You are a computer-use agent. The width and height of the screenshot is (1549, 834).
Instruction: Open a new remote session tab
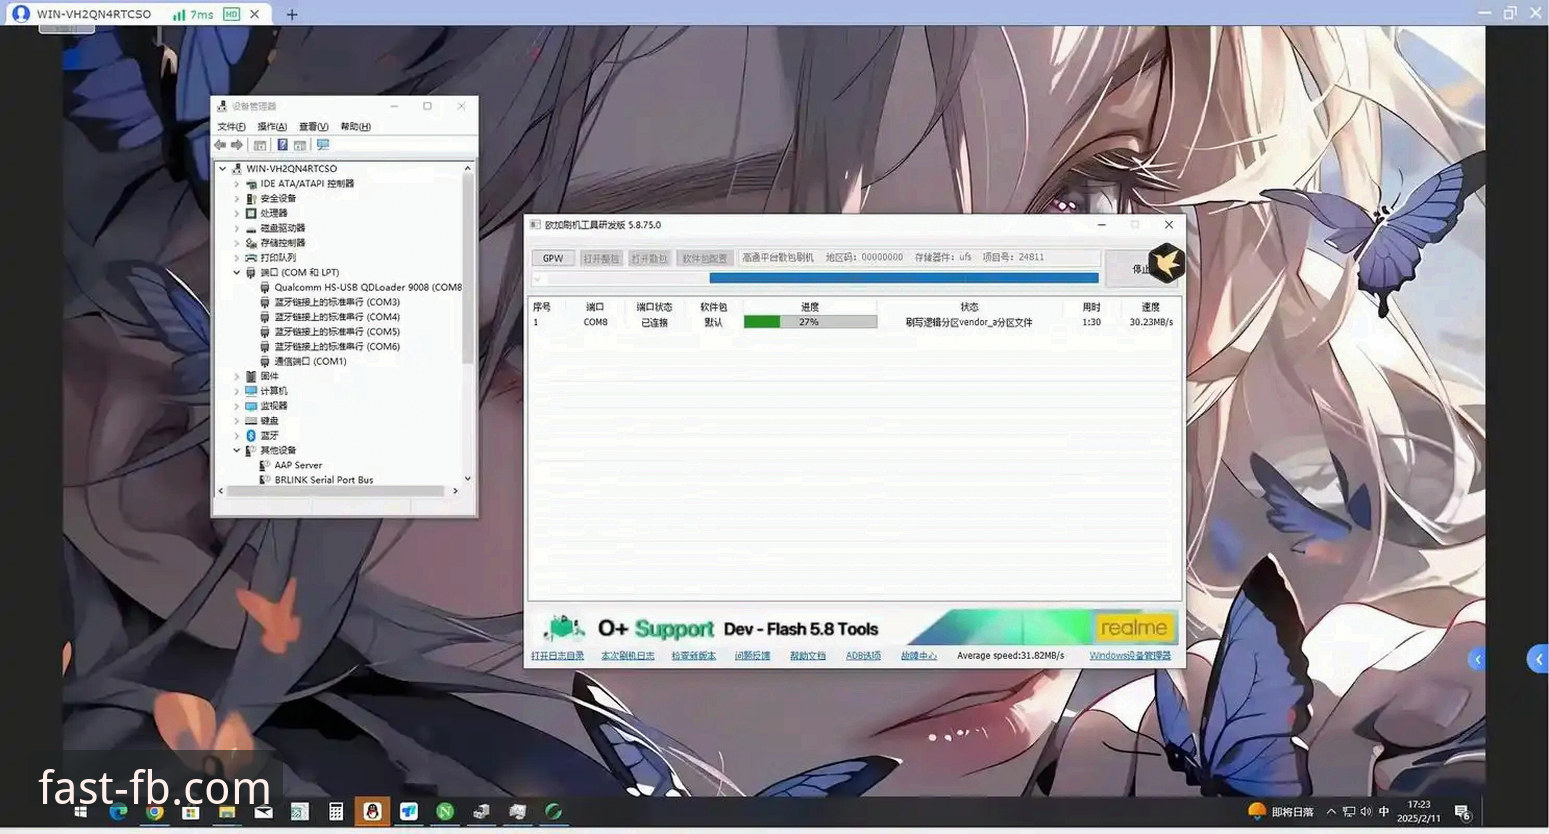coord(292,14)
